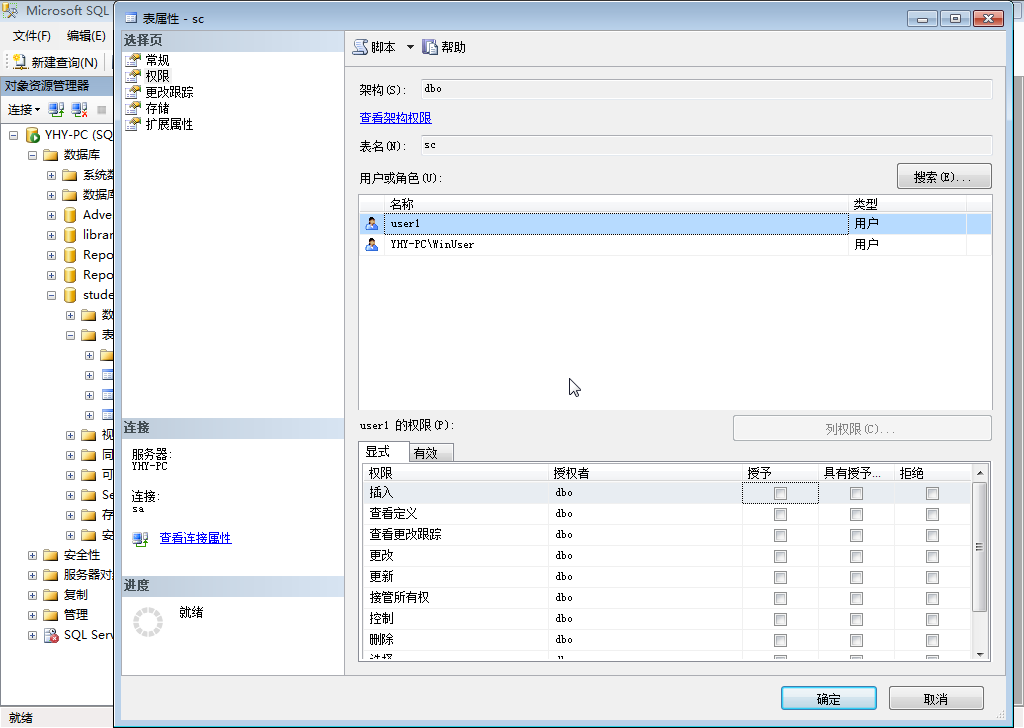
Task: Click the 确定 button
Action: [829, 699]
